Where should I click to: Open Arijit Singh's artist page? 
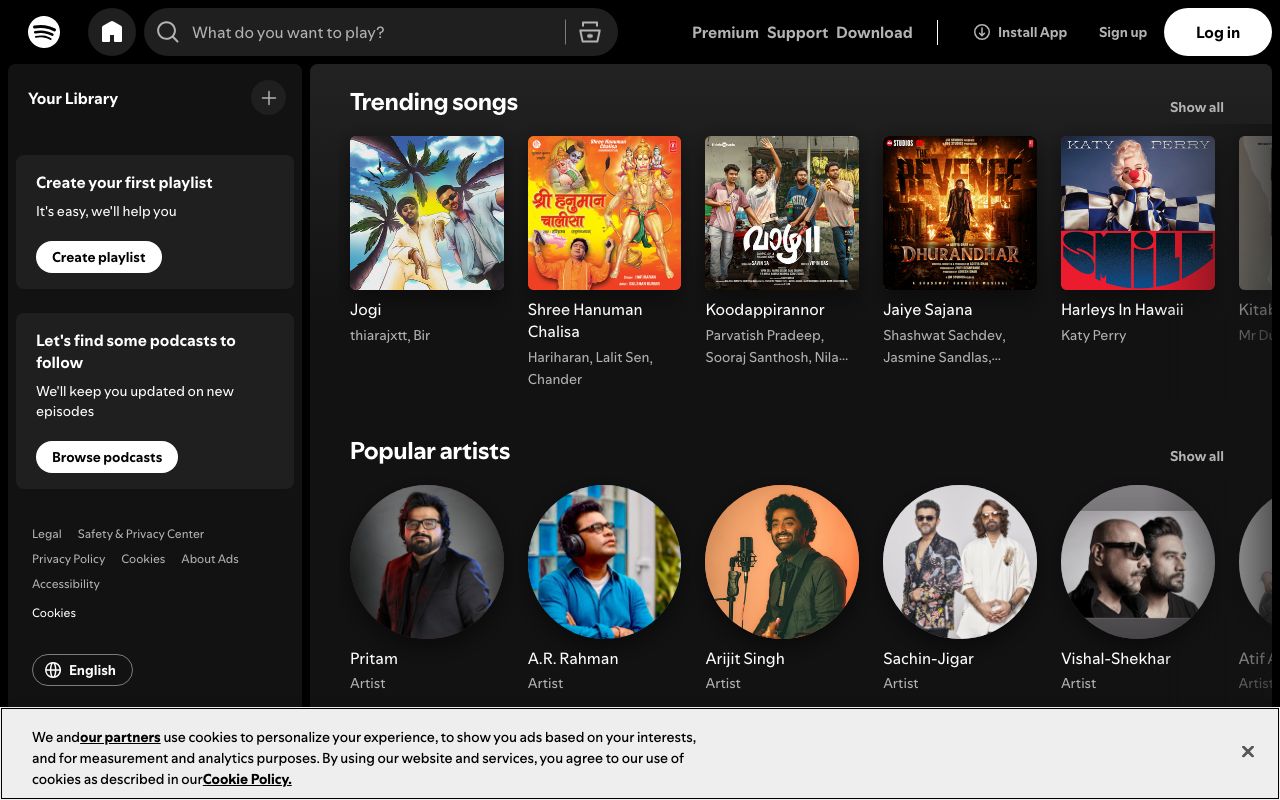tap(782, 562)
